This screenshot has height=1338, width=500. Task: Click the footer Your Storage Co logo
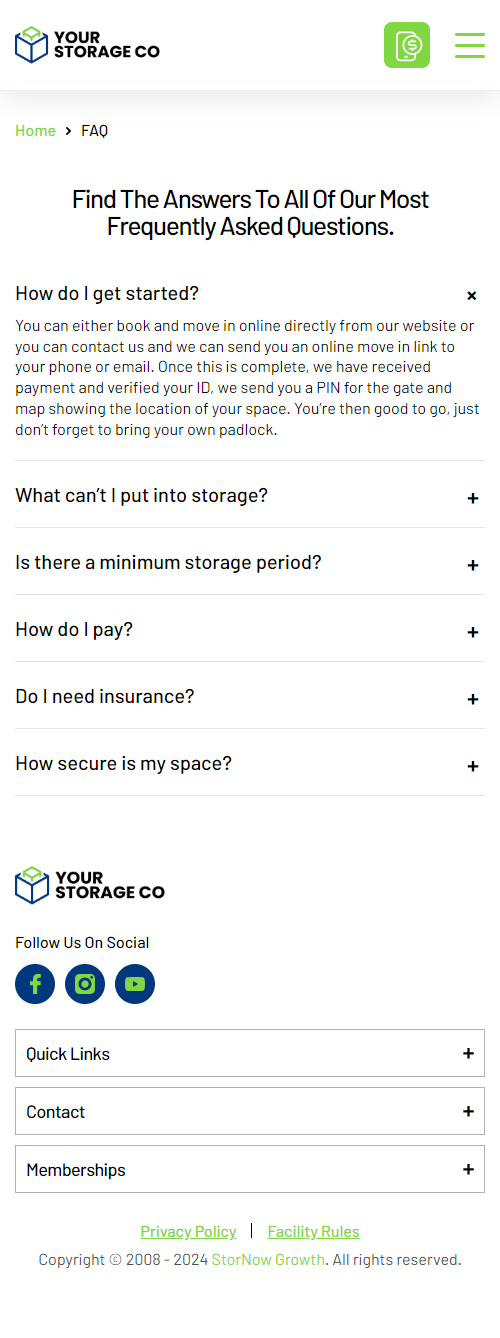coord(90,885)
